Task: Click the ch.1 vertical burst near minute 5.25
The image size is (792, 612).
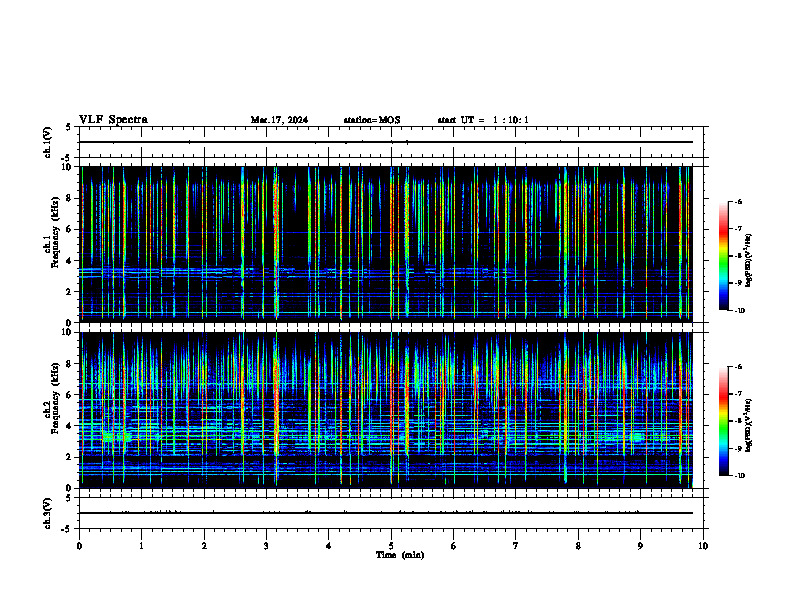Action: pos(407,242)
